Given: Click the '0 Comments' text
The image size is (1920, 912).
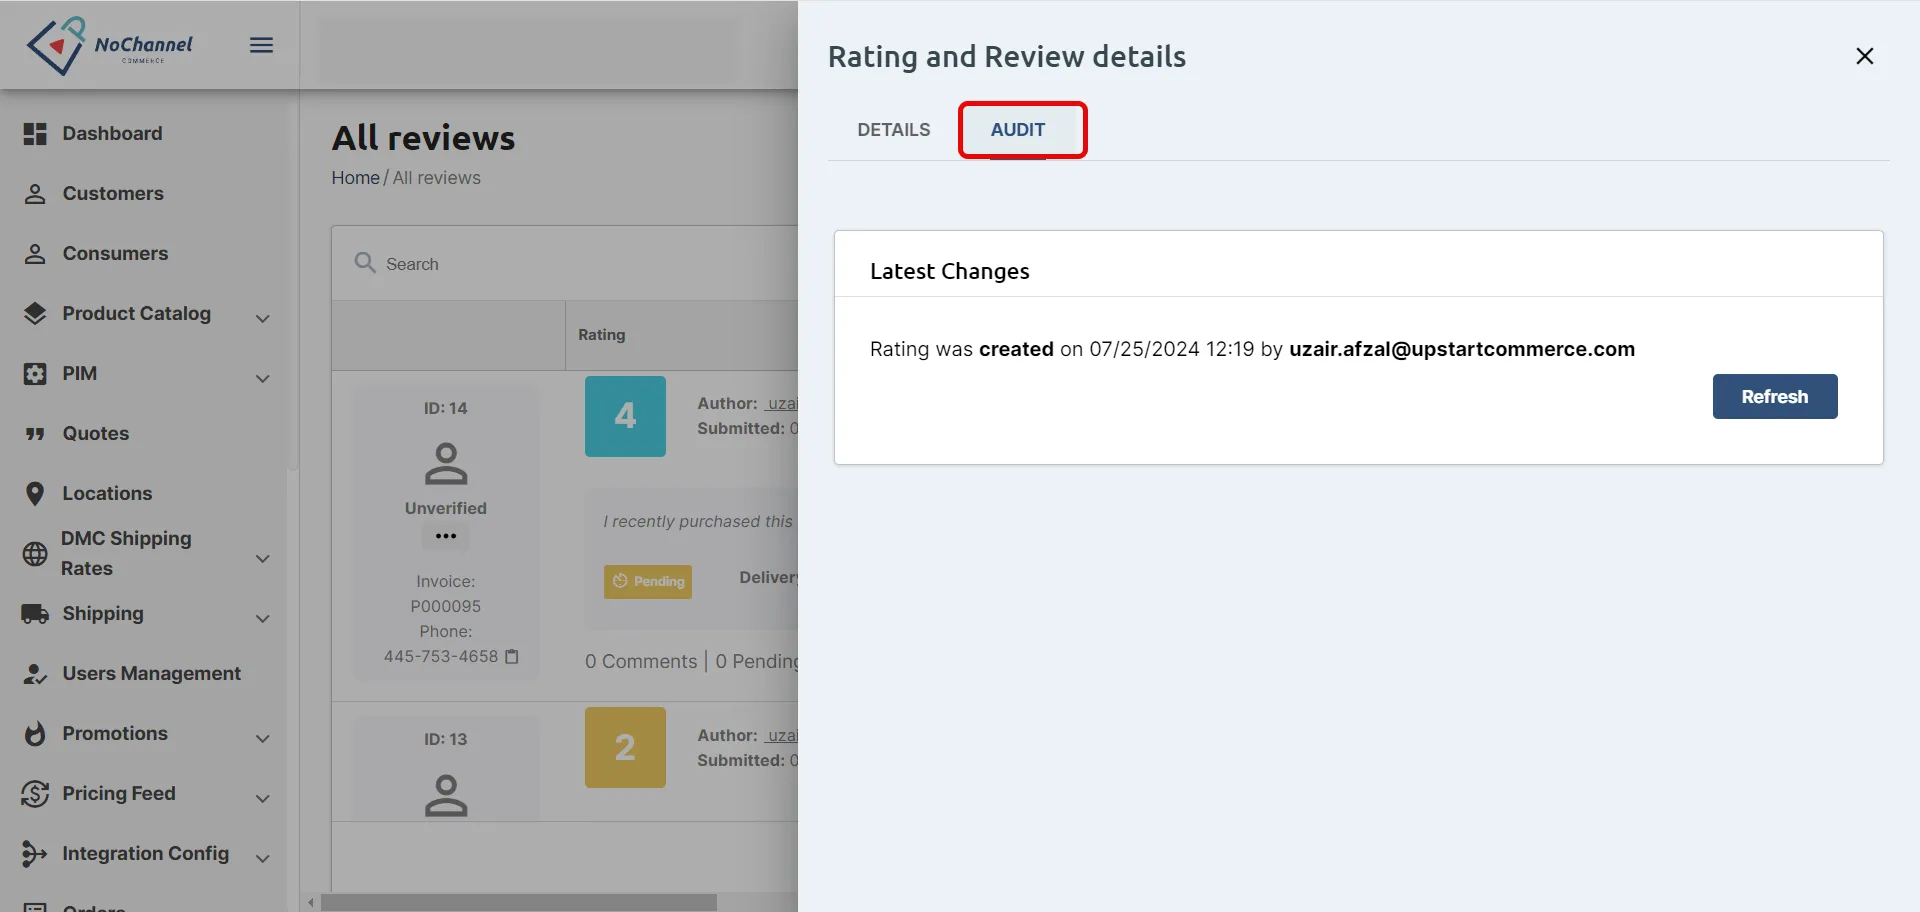Looking at the screenshot, I should coord(641,661).
